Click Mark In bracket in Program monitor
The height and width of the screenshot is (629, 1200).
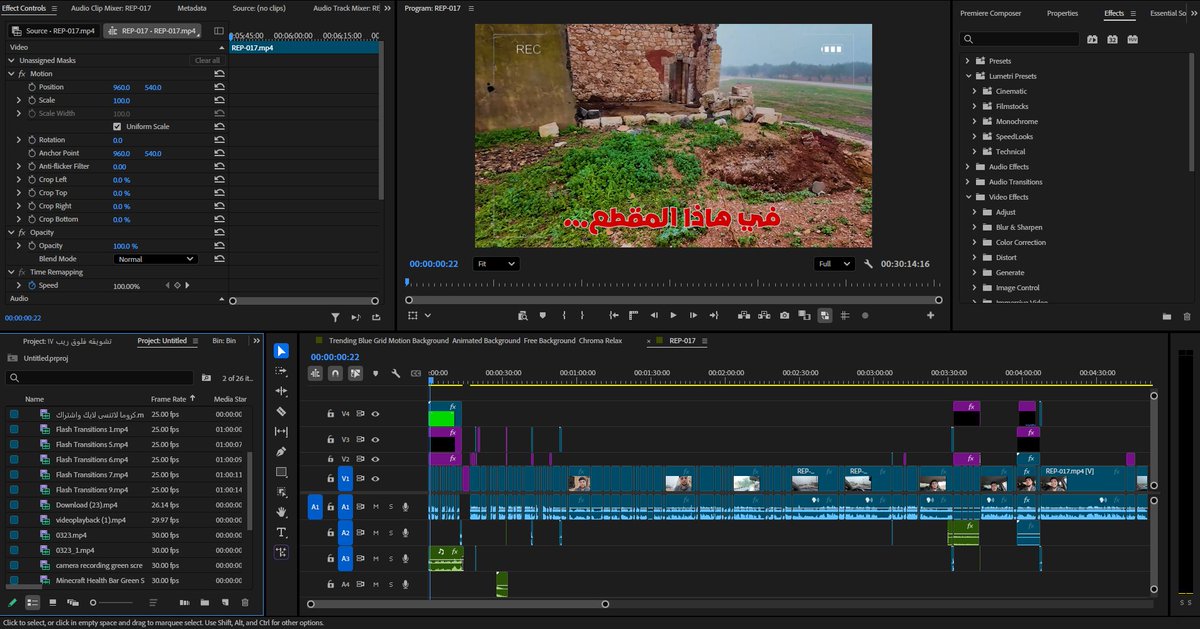click(x=564, y=315)
